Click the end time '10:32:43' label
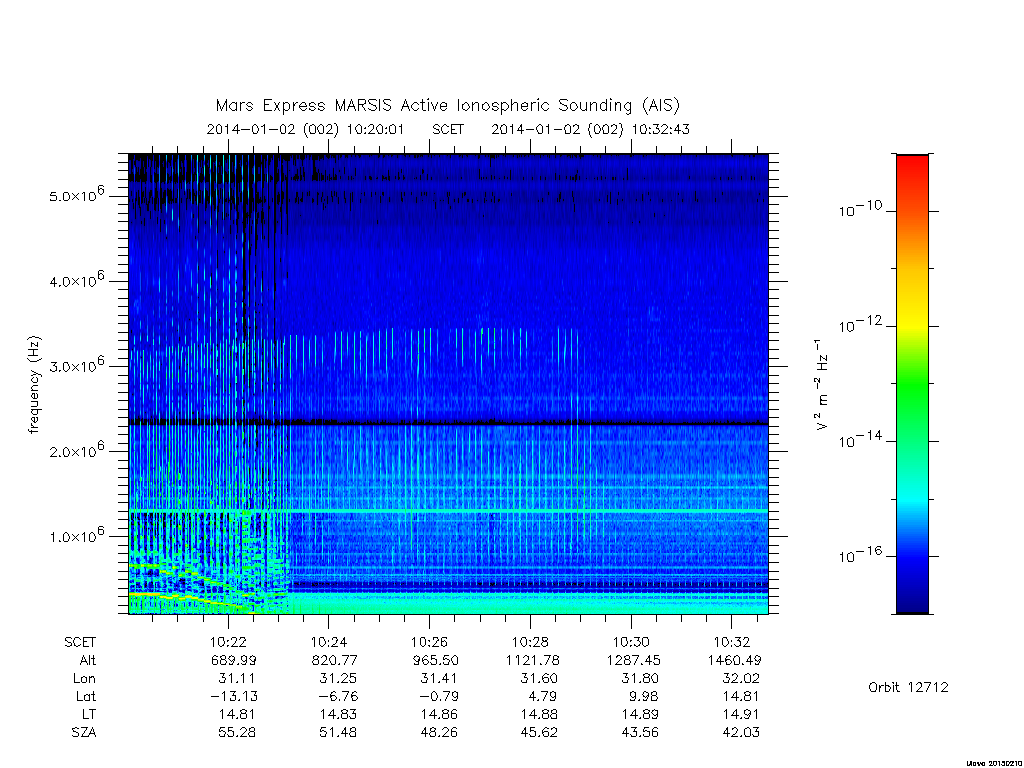Screen dimensions: 1024x768 (x=660, y=129)
